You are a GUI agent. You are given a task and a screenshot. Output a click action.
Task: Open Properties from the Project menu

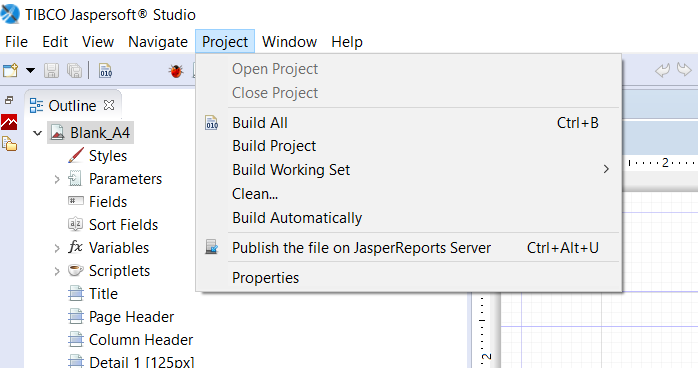(x=409, y=278)
